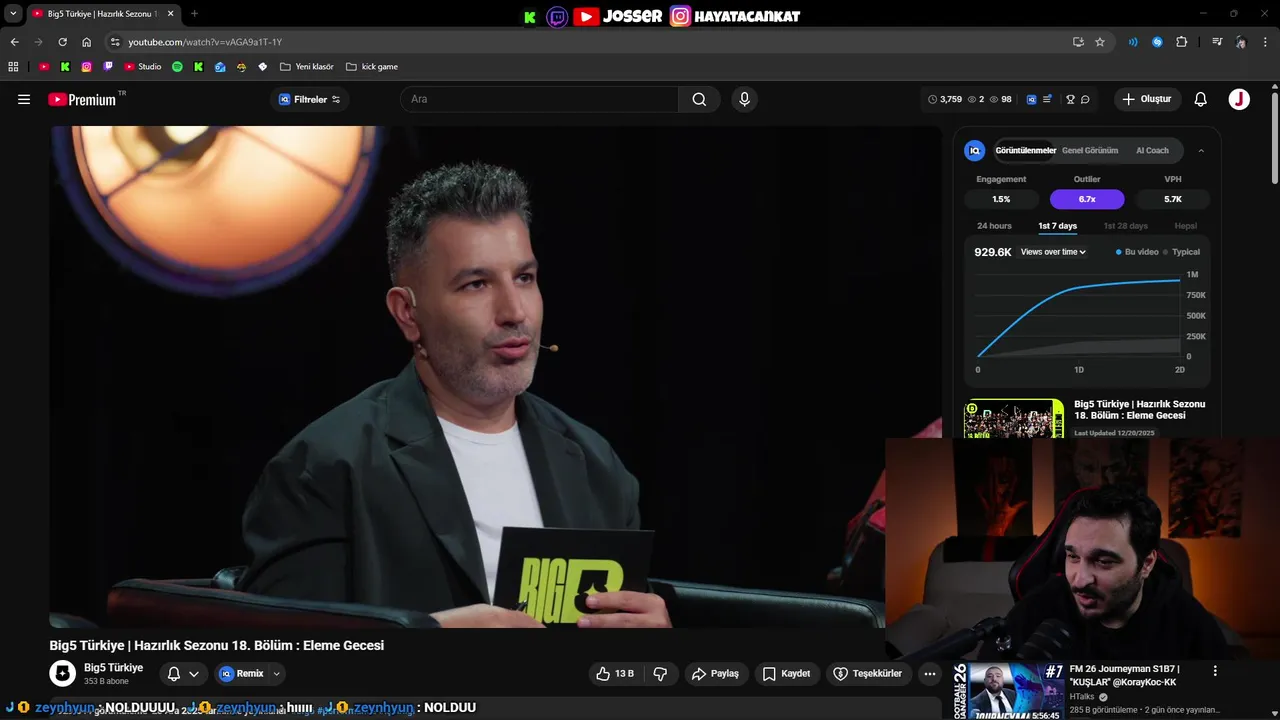The width and height of the screenshot is (1280, 720).
Task: Select the 1st 28 days range tab
Action: [x=1125, y=226]
